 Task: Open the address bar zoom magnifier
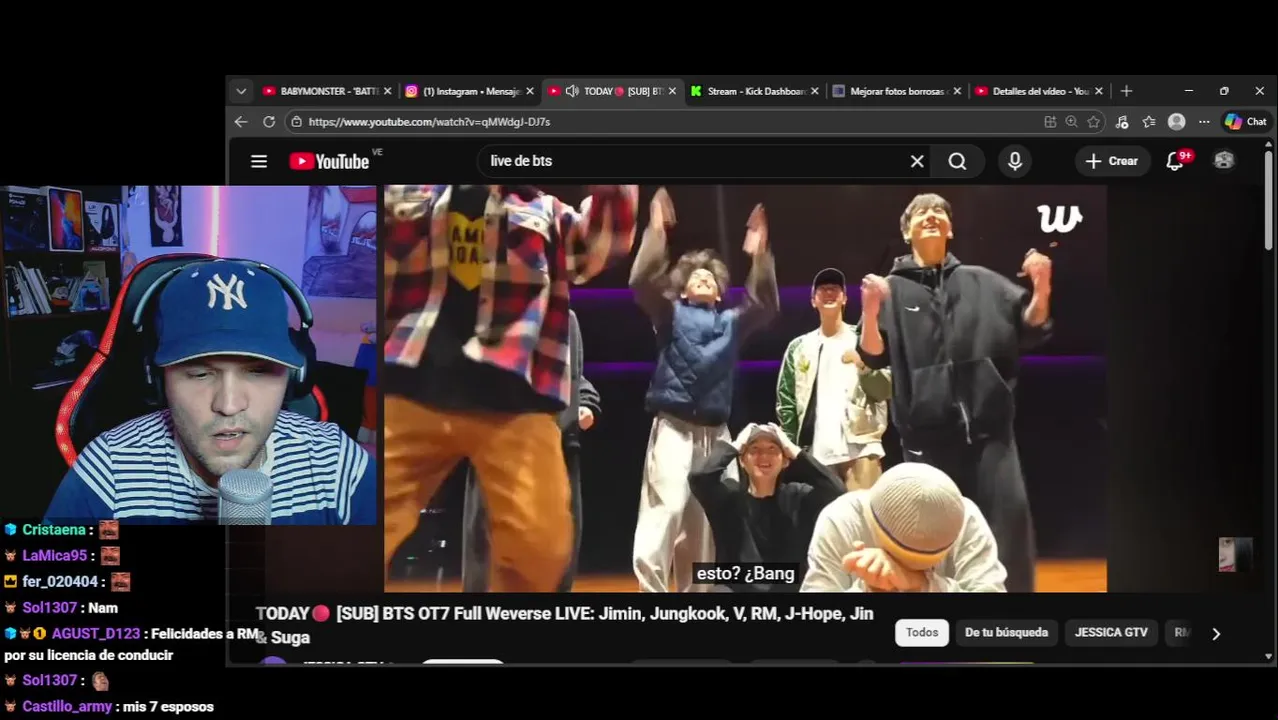1072,121
